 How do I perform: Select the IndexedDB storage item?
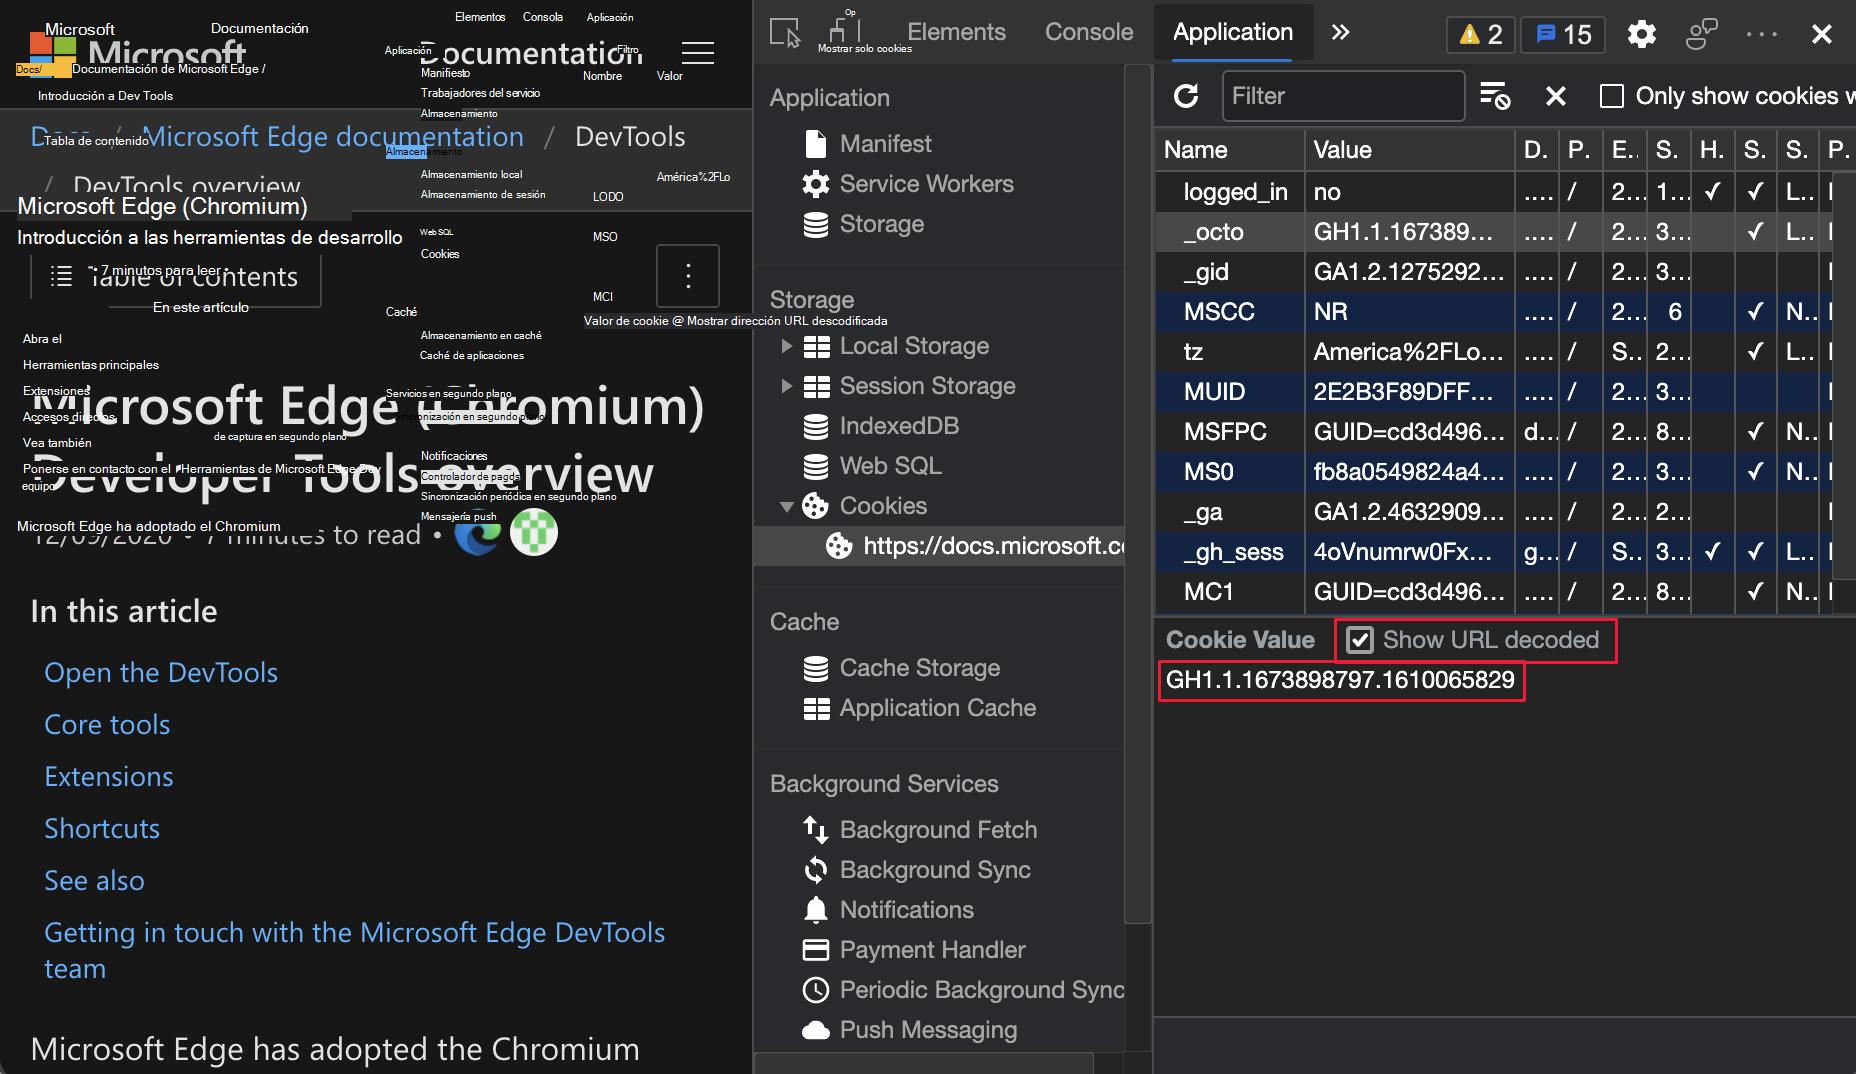tap(899, 426)
